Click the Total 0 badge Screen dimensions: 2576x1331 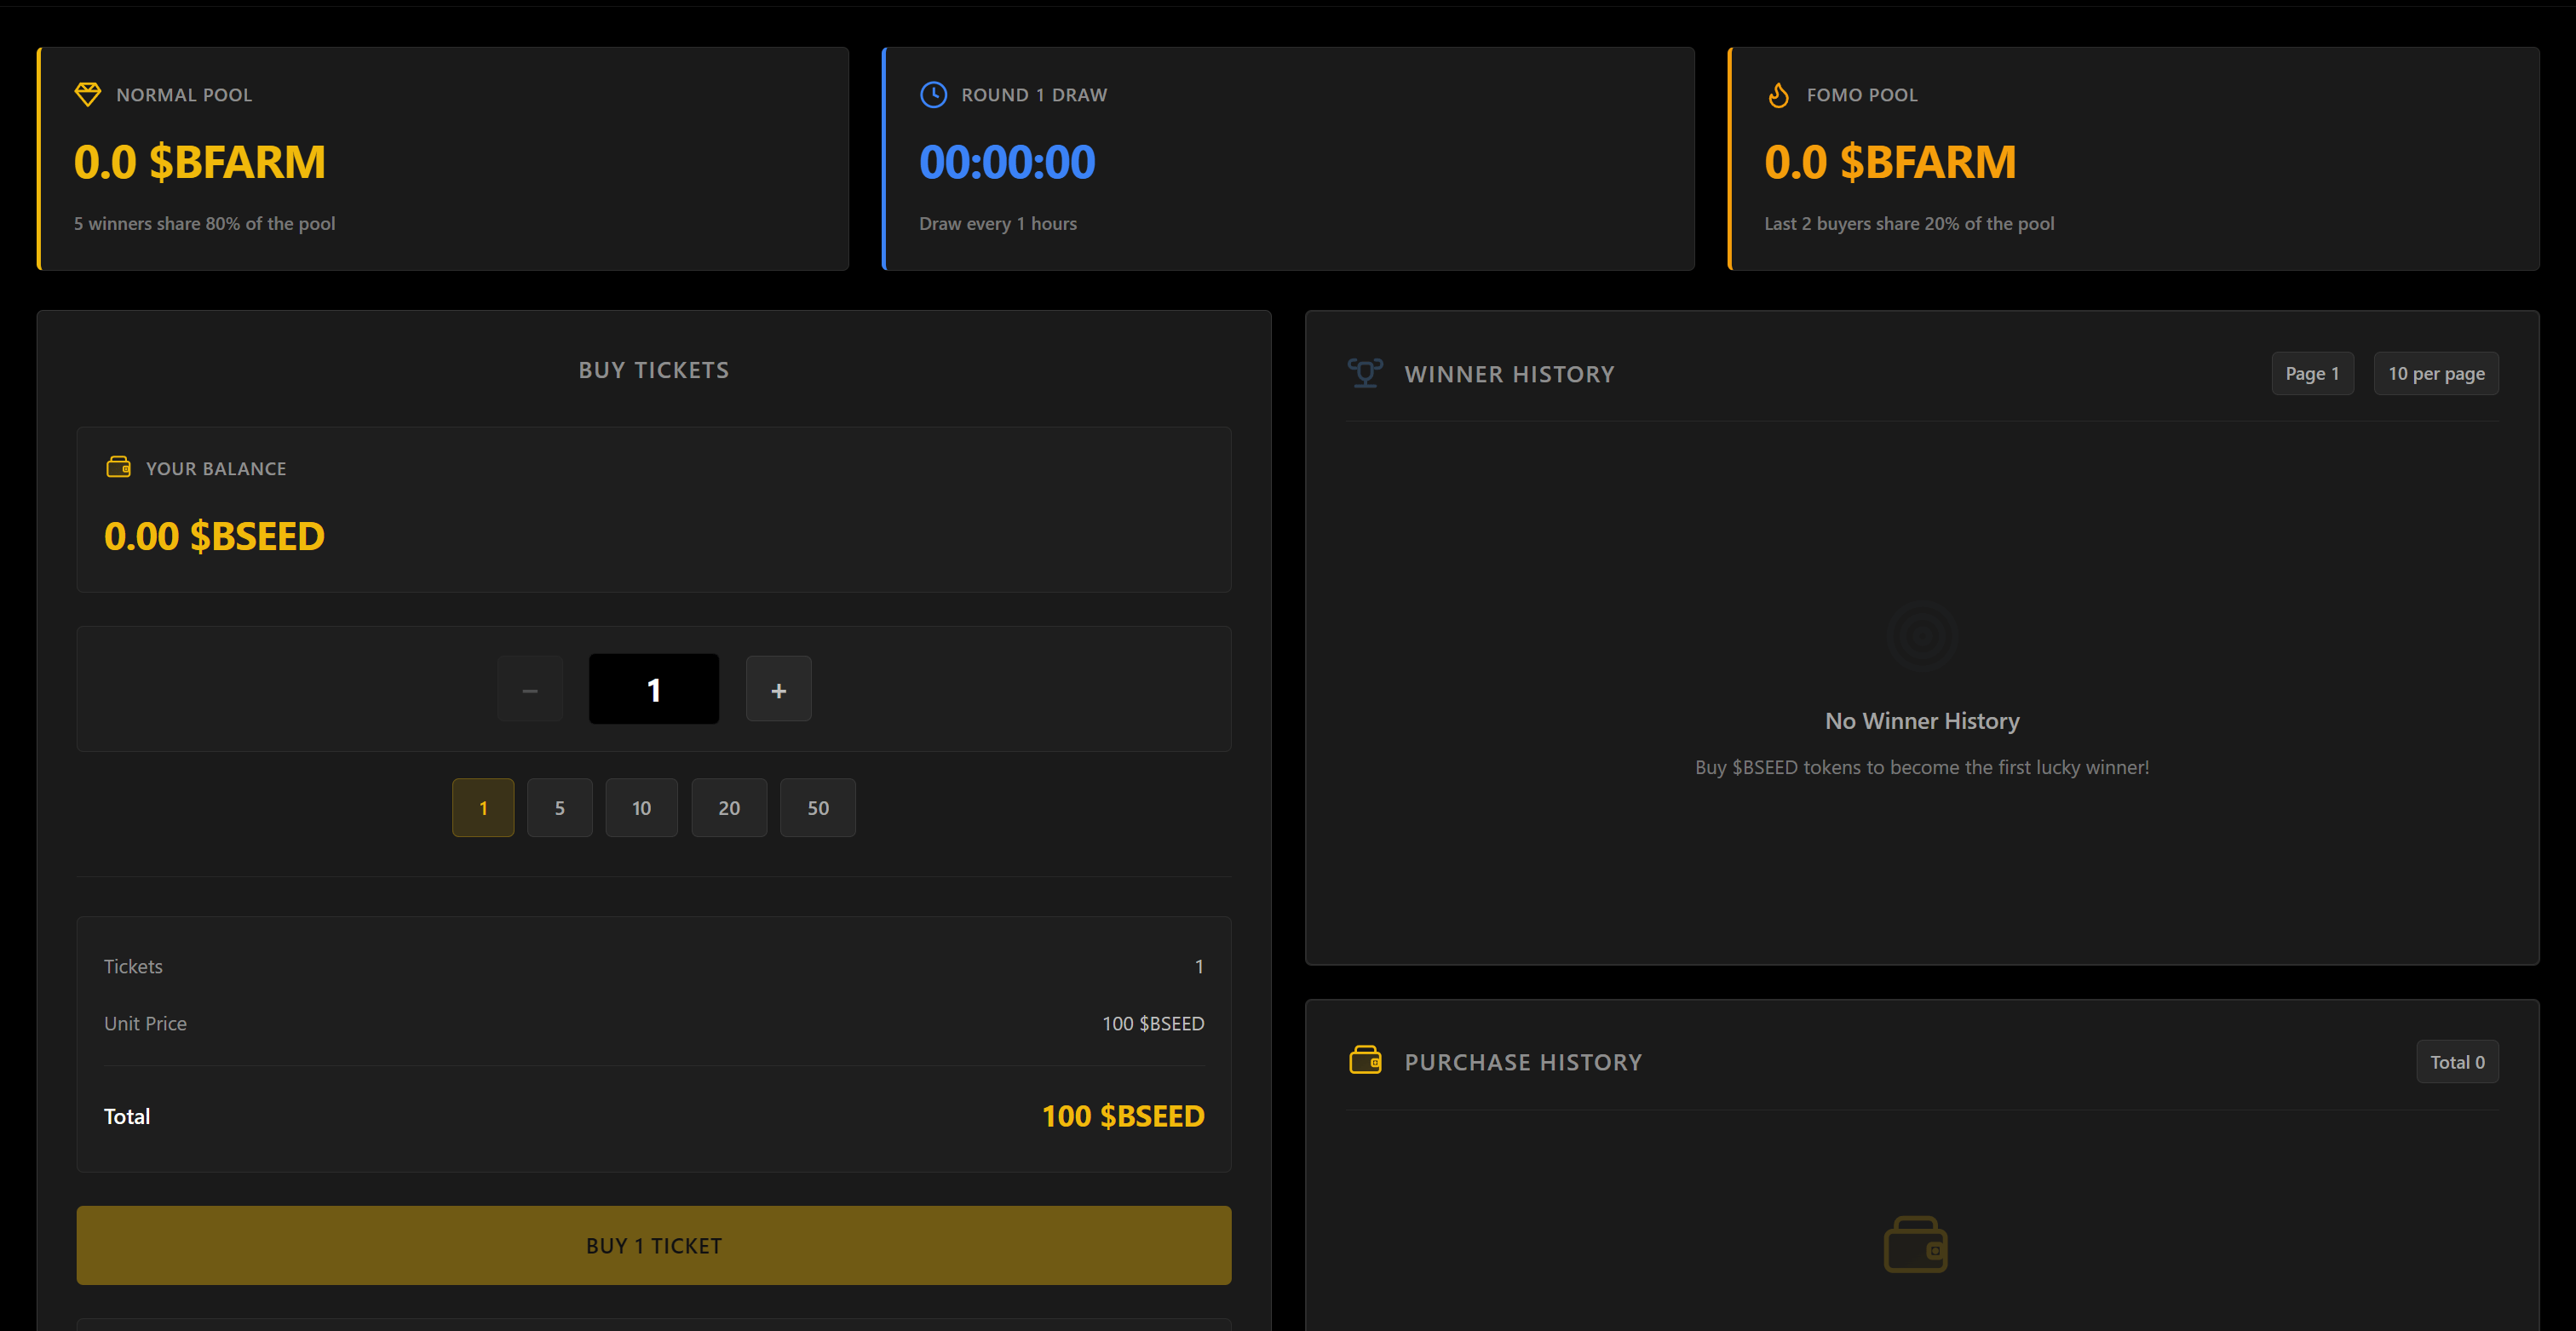pos(2457,1062)
